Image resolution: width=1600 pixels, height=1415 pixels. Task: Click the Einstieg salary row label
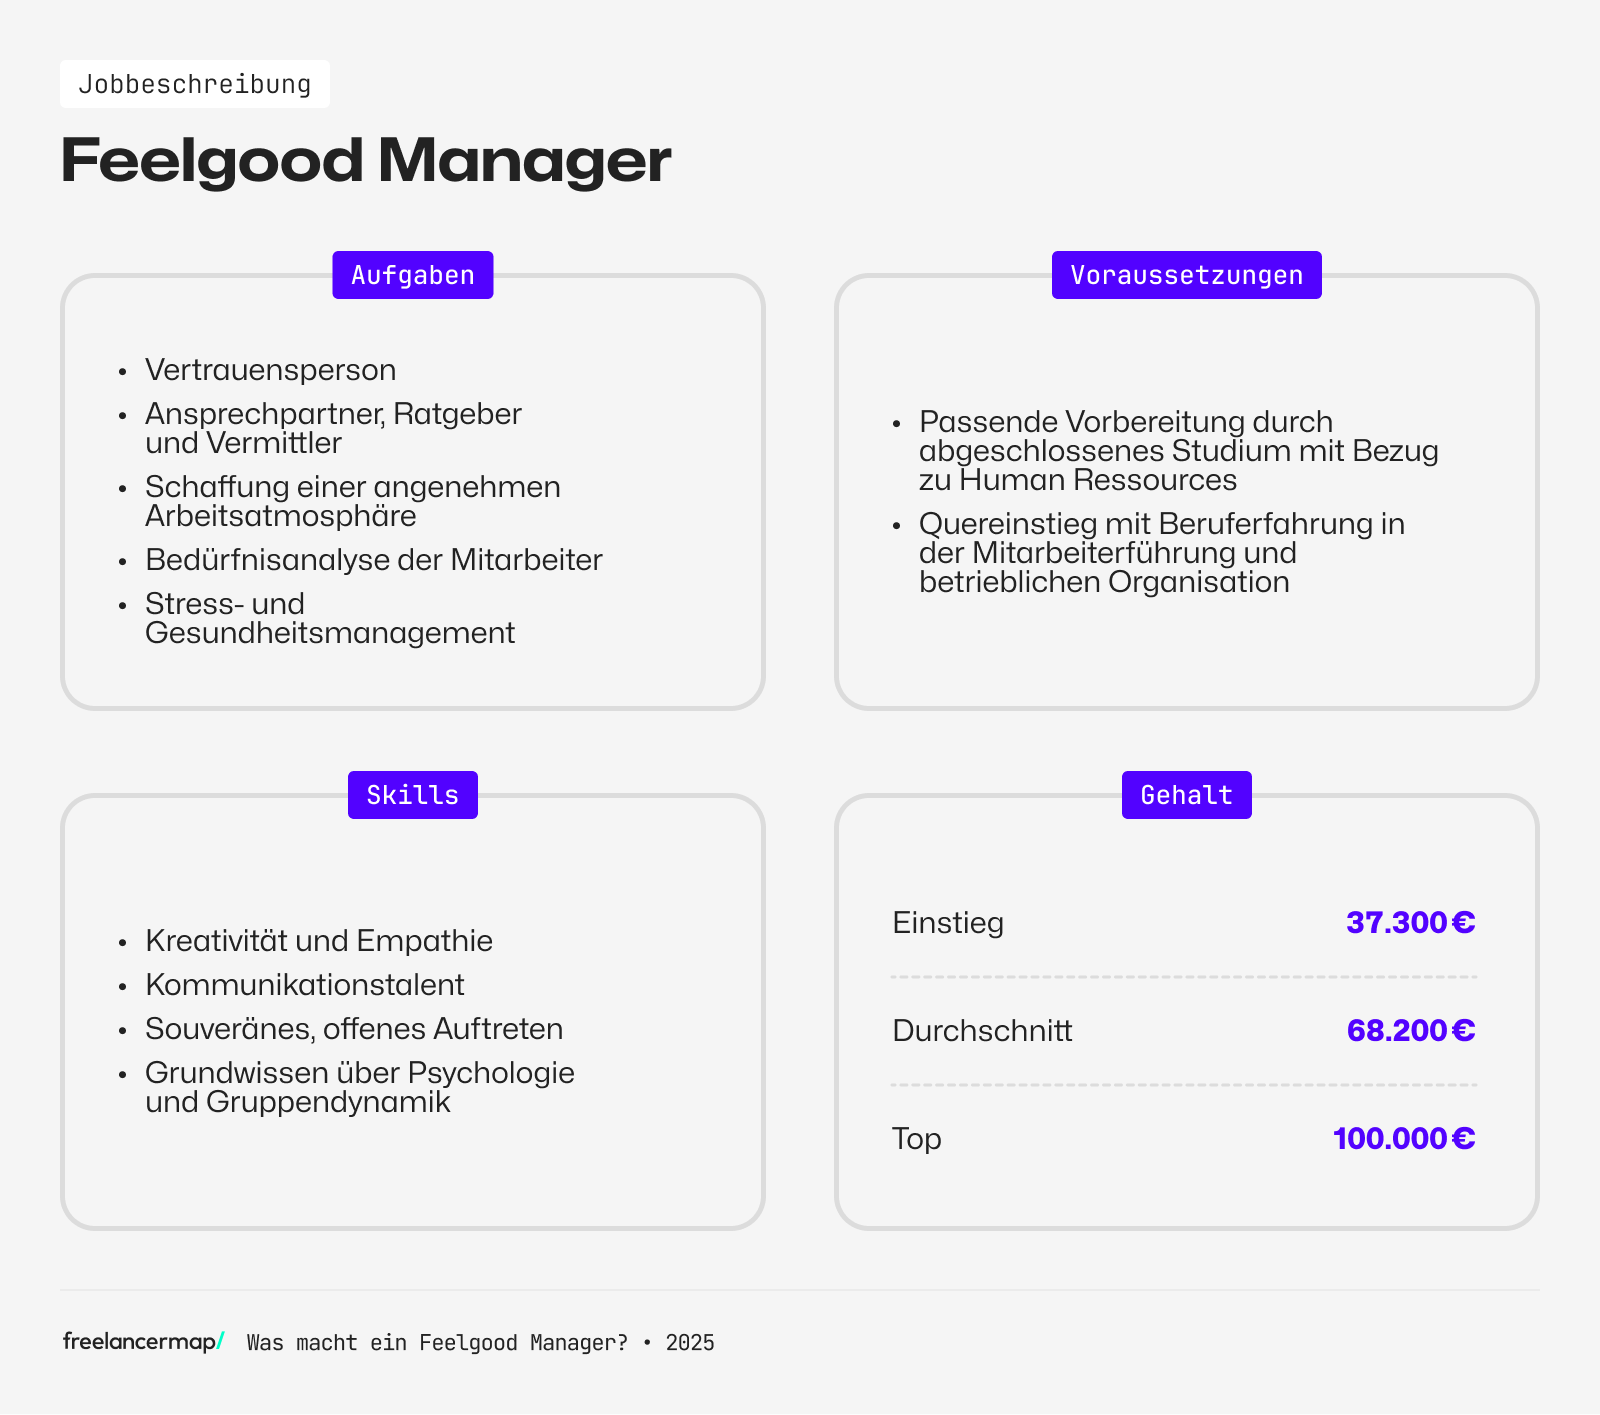(x=947, y=922)
